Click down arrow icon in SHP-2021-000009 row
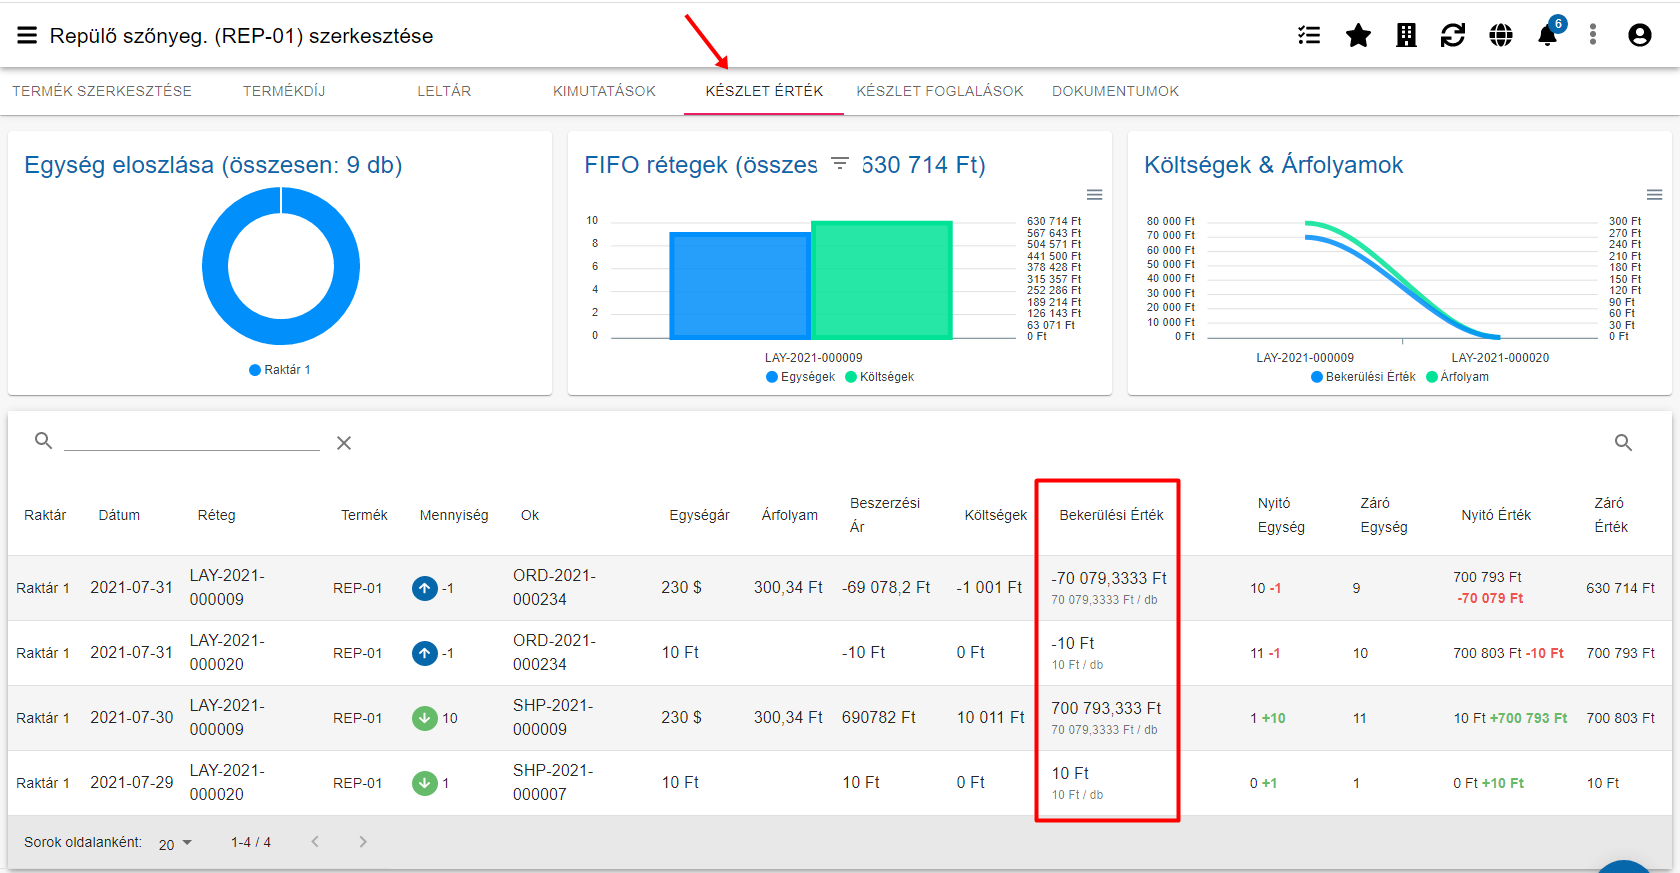The height and width of the screenshot is (873, 1680). 425,718
